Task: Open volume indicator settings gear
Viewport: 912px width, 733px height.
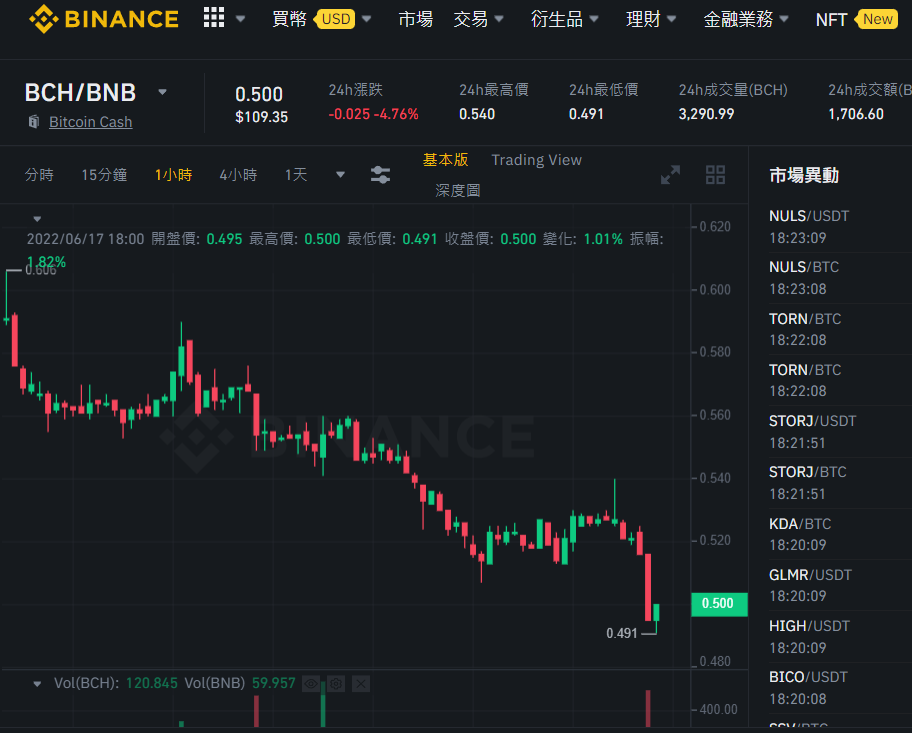Action: tap(336, 684)
